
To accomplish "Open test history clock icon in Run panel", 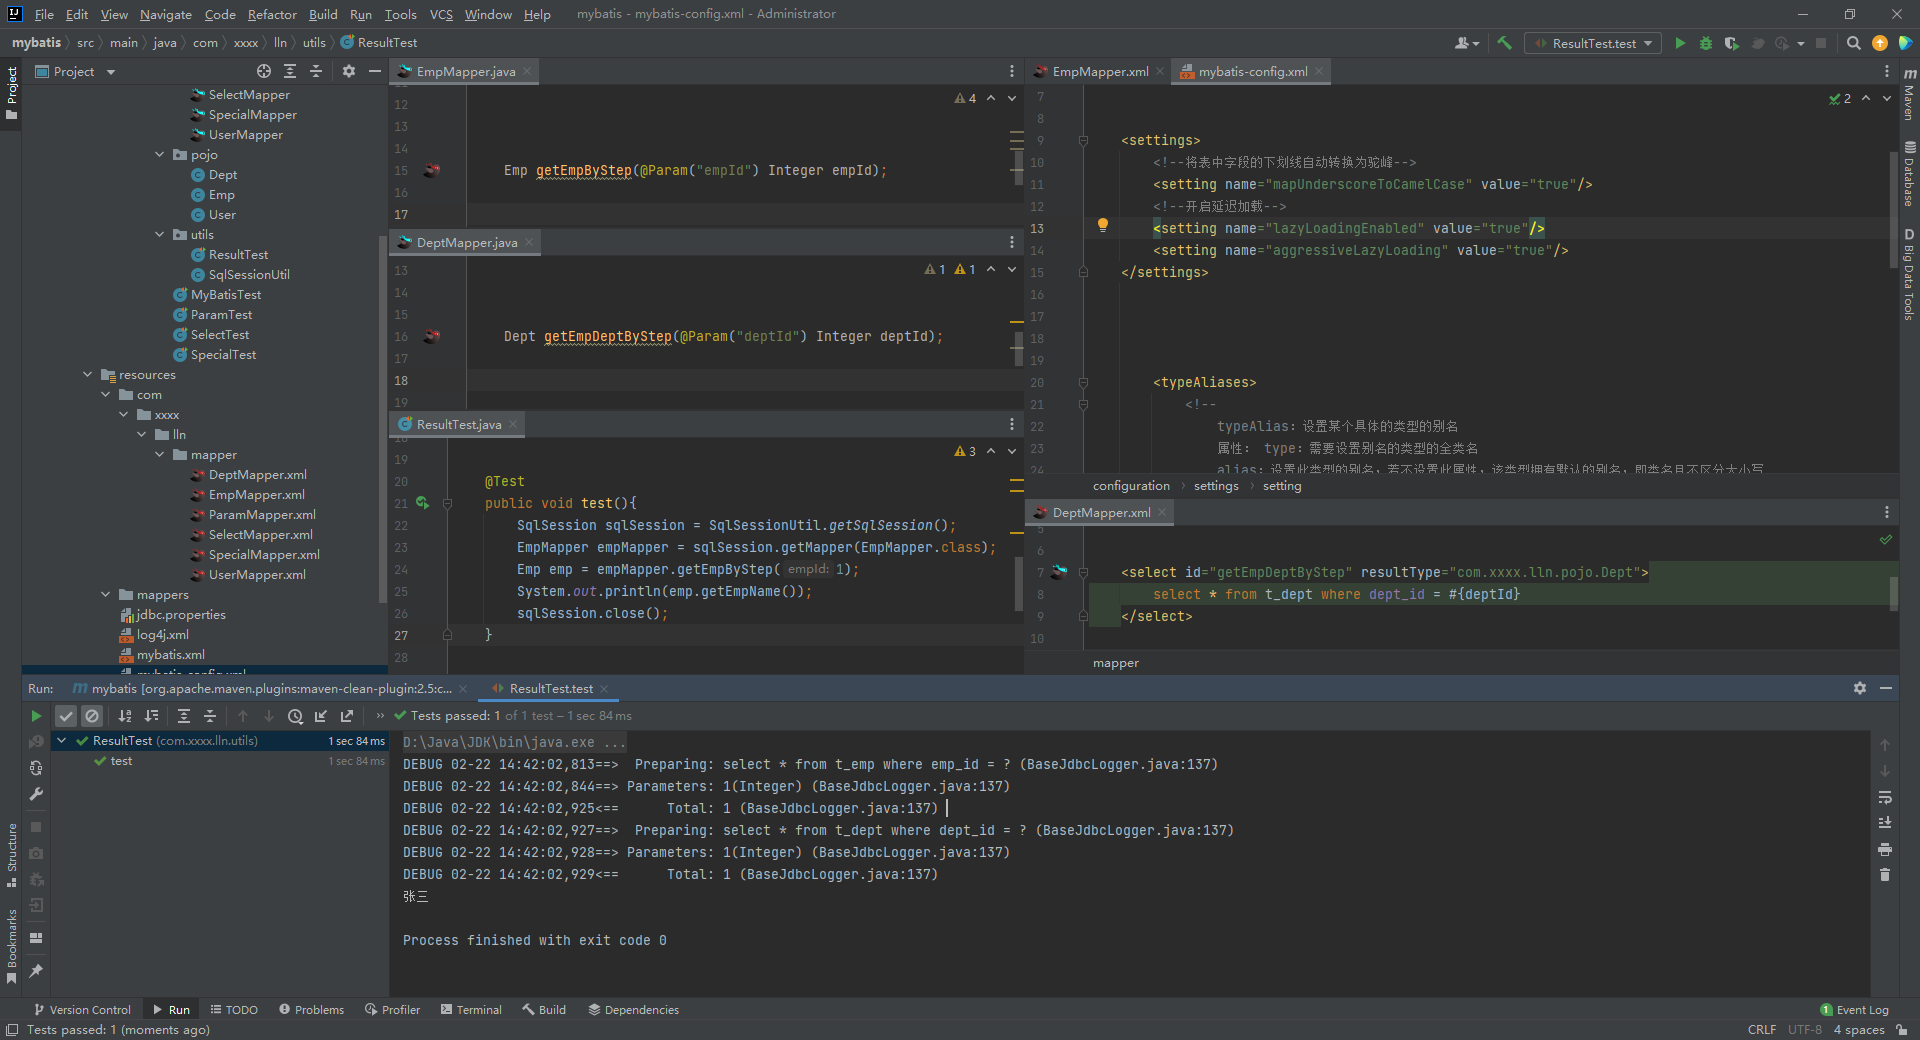I will (x=295, y=716).
